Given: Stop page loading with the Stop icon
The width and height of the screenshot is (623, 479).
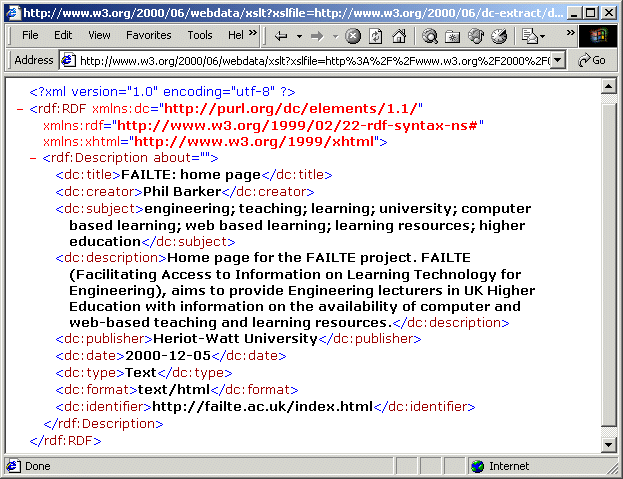Looking at the screenshot, I should click(x=353, y=36).
